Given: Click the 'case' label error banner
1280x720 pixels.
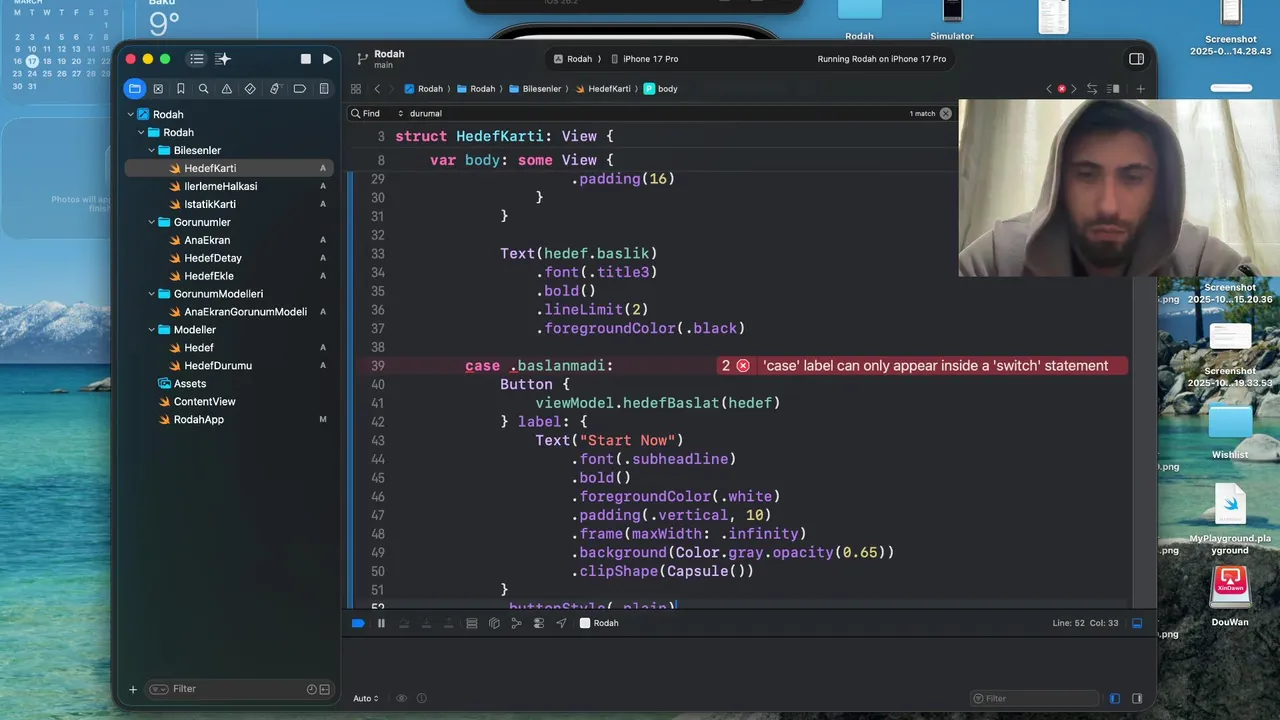Looking at the screenshot, I should pyautogui.click(x=922, y=366).
